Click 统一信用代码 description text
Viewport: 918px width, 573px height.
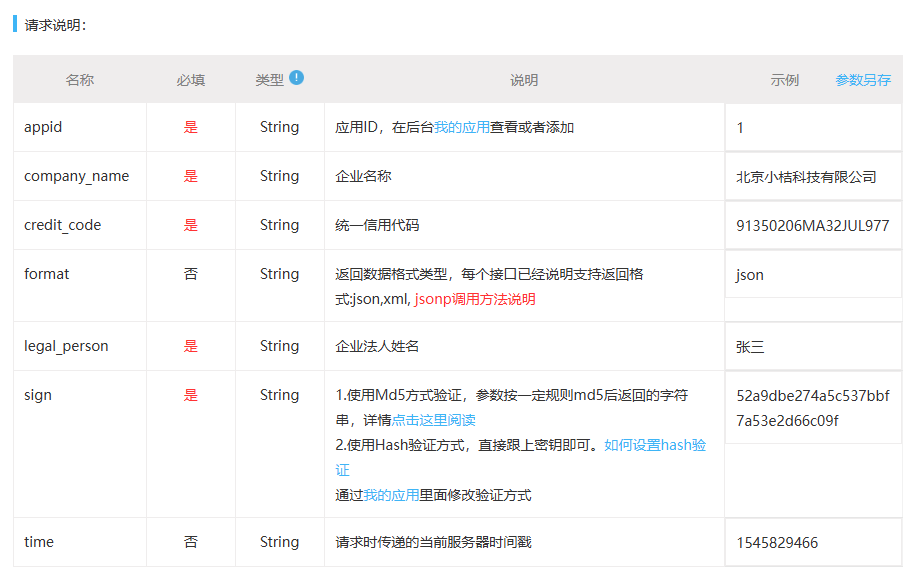pos(377,225)
